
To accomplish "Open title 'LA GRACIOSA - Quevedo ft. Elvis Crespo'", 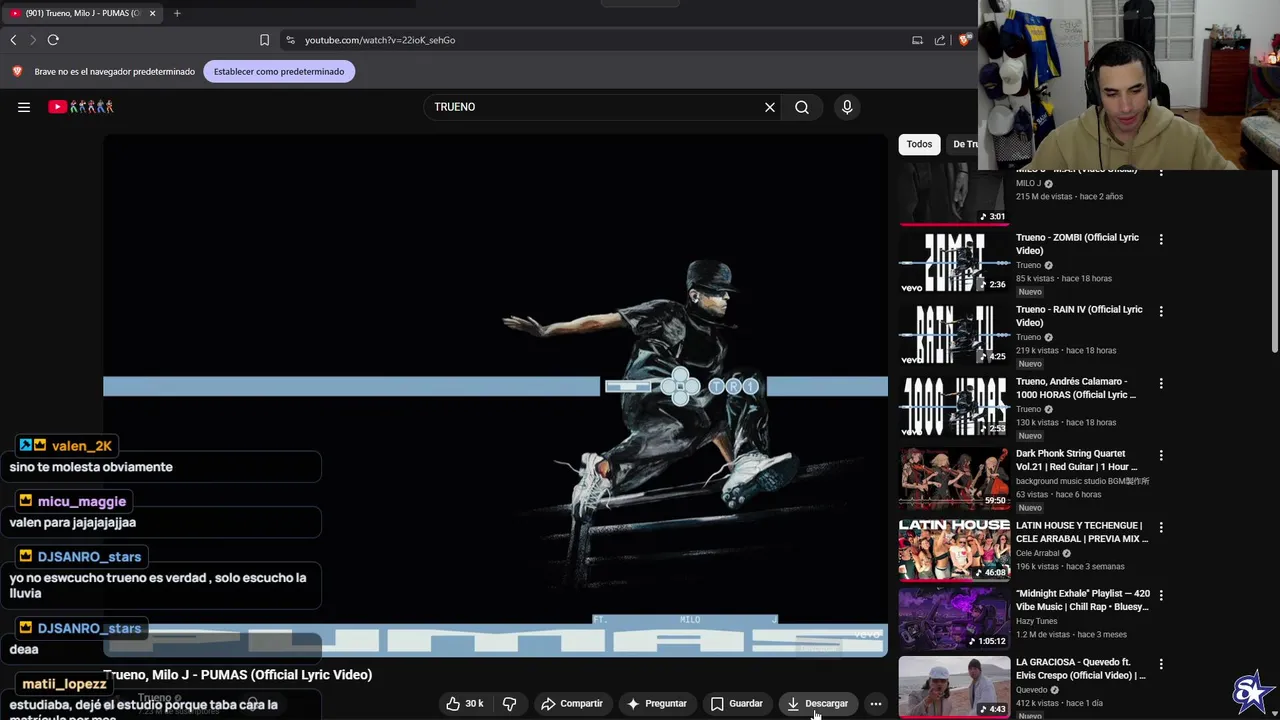I will tap(1081, 669).
